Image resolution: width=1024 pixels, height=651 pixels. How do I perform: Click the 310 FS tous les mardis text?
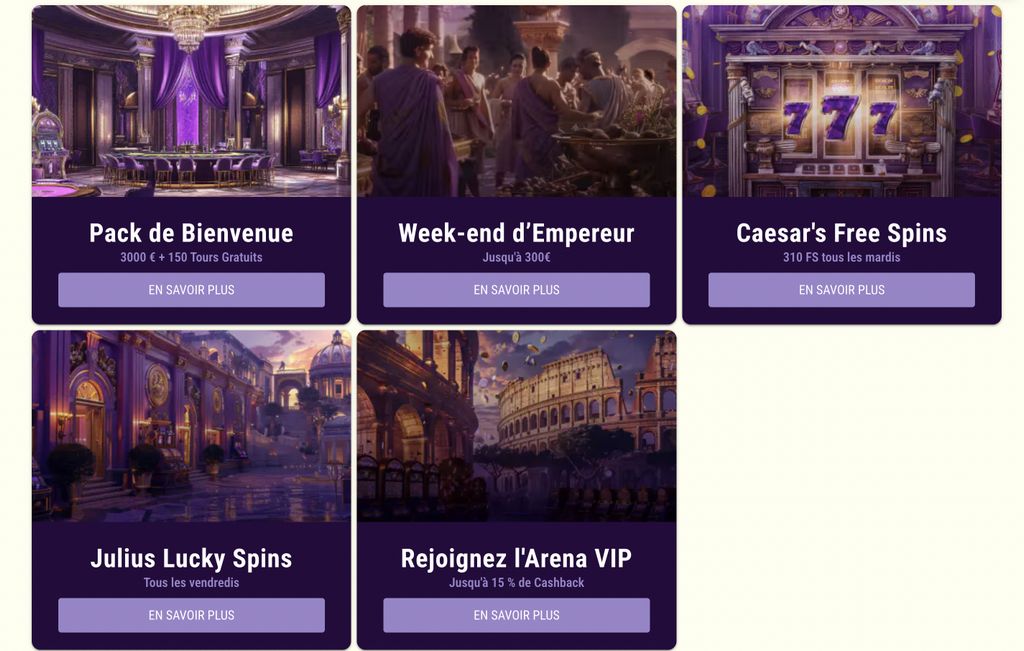(x=841, y=257)
